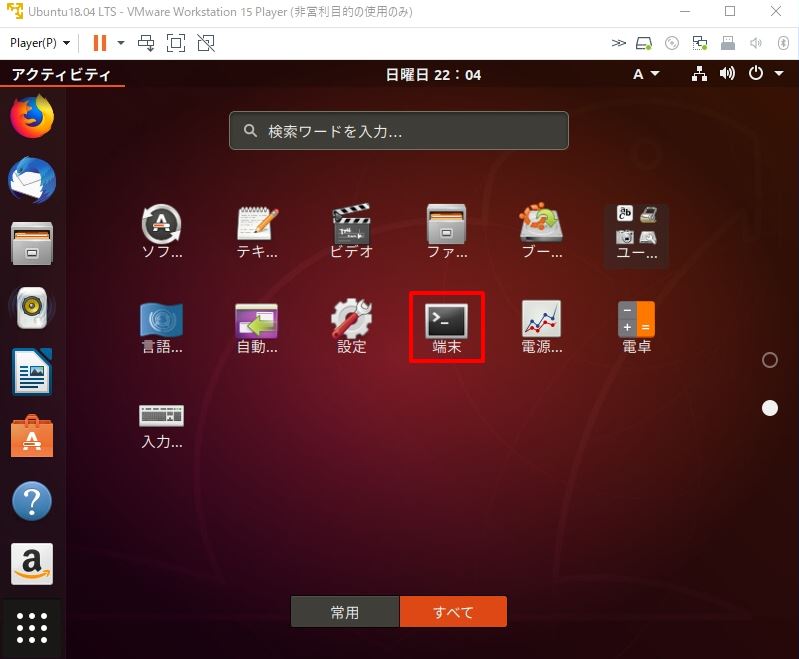Image resolution: width=799 pixels, height=659 pixels.
Task: Switch to the すべて all apps tab
Action: [x=453, y=612]
